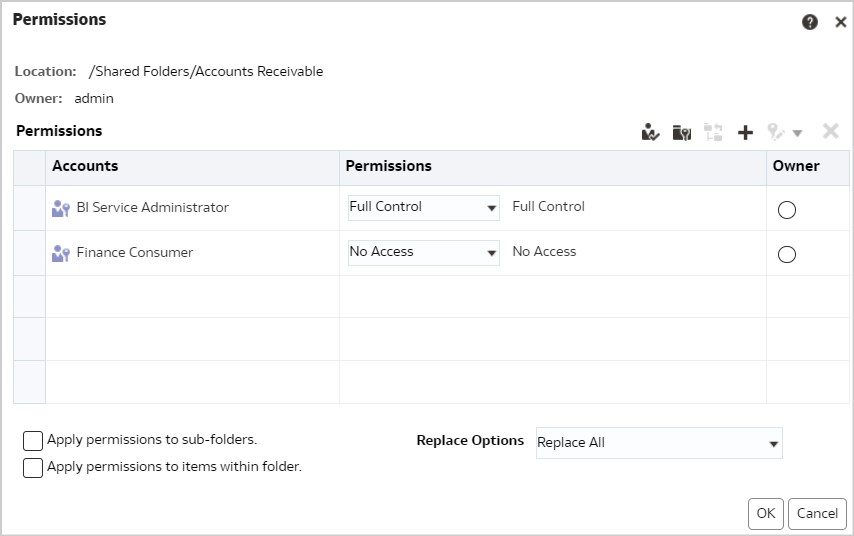This screenshot has height=536, width=854.
Task: Open No Access permission dropdown
Action: click(x=424, y=253)
